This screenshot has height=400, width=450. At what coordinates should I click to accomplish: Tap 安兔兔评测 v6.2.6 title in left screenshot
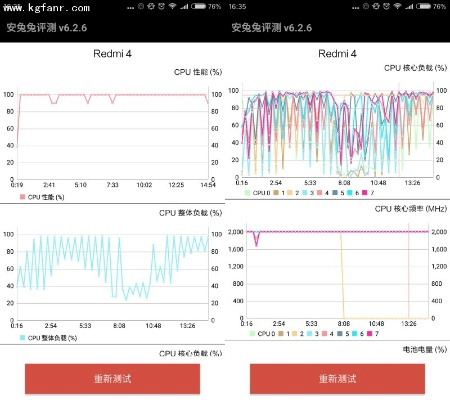pyautogui.click(x=47, y=27)
